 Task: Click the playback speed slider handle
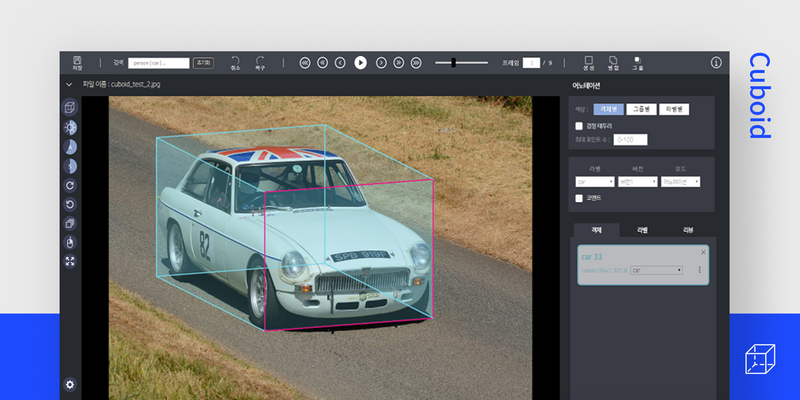point(454,62)
